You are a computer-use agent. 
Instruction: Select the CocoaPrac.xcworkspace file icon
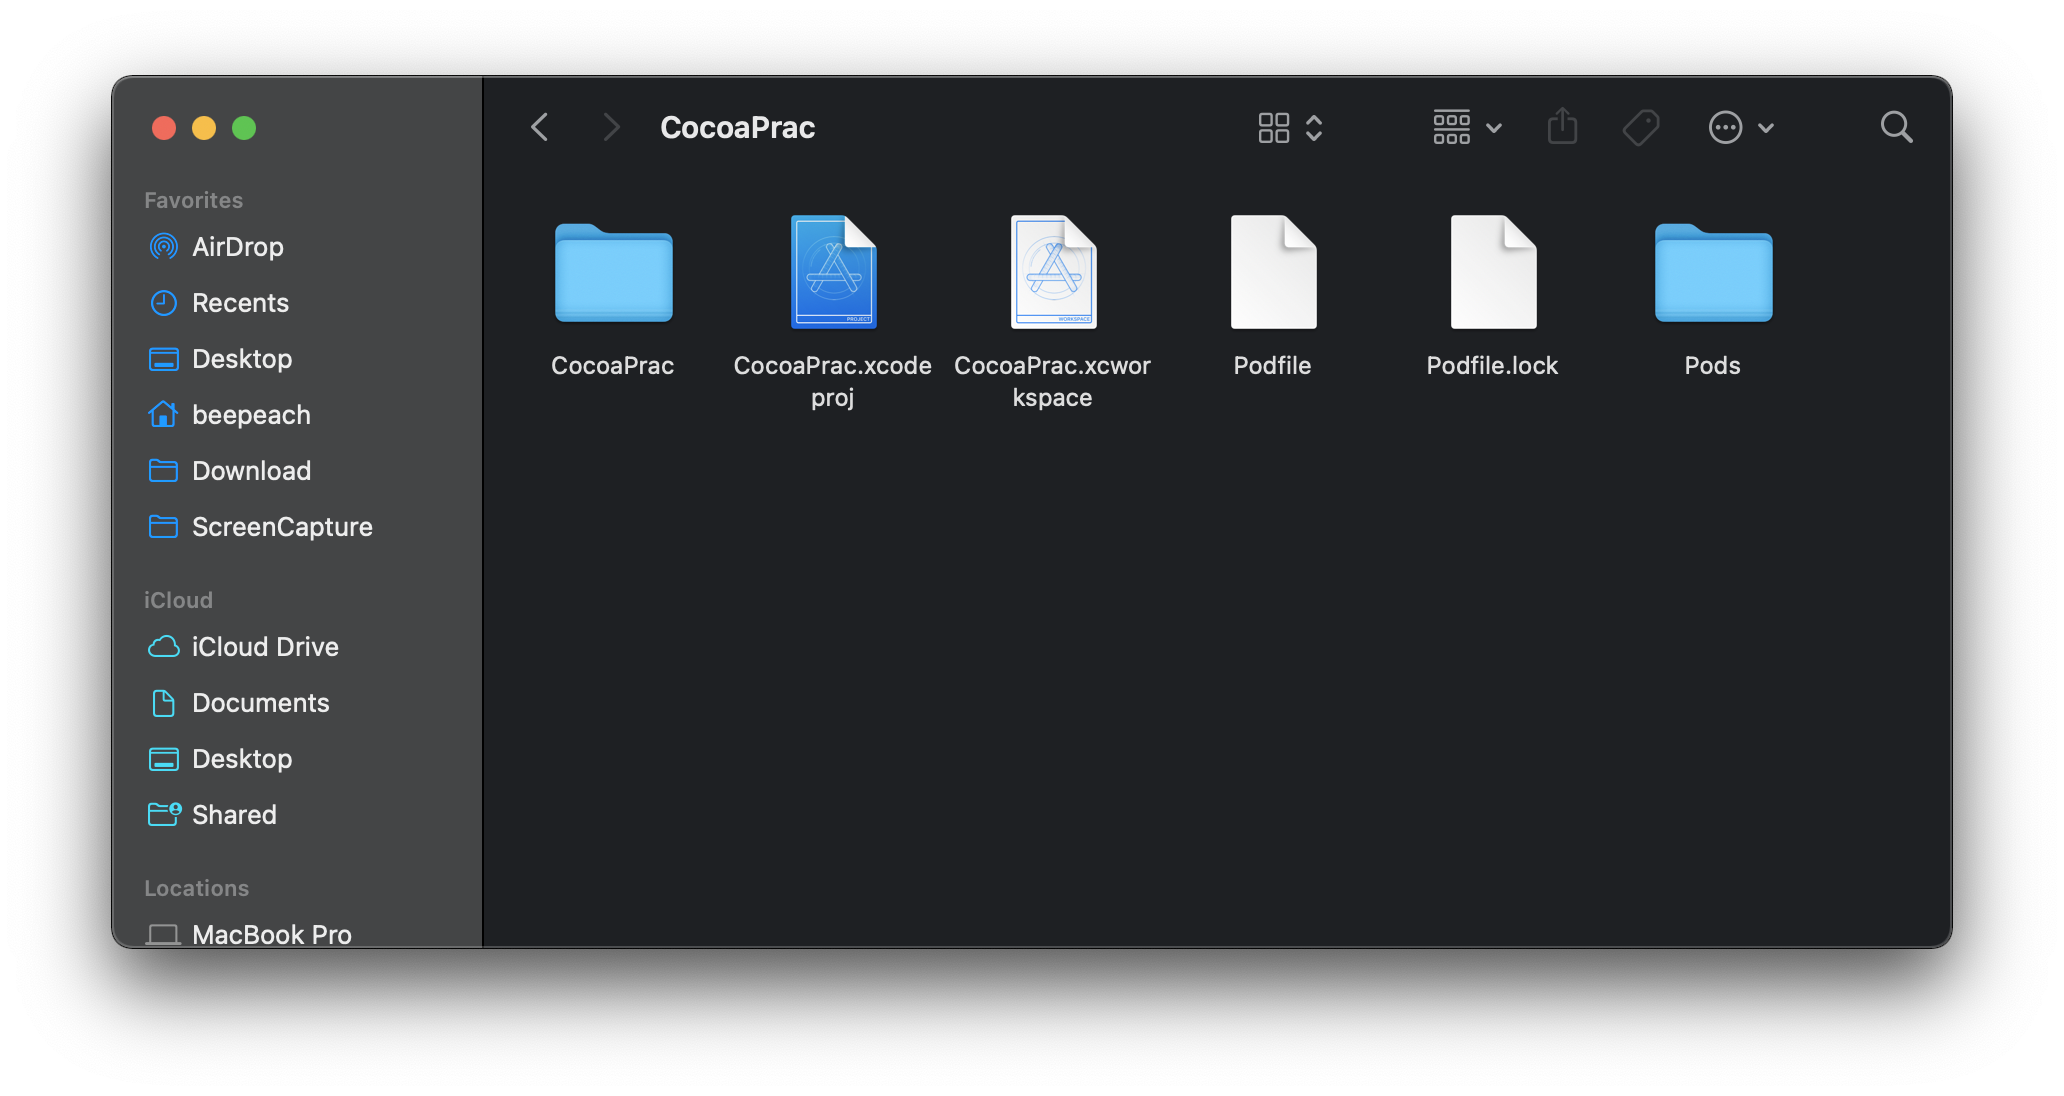point(1053,272)
